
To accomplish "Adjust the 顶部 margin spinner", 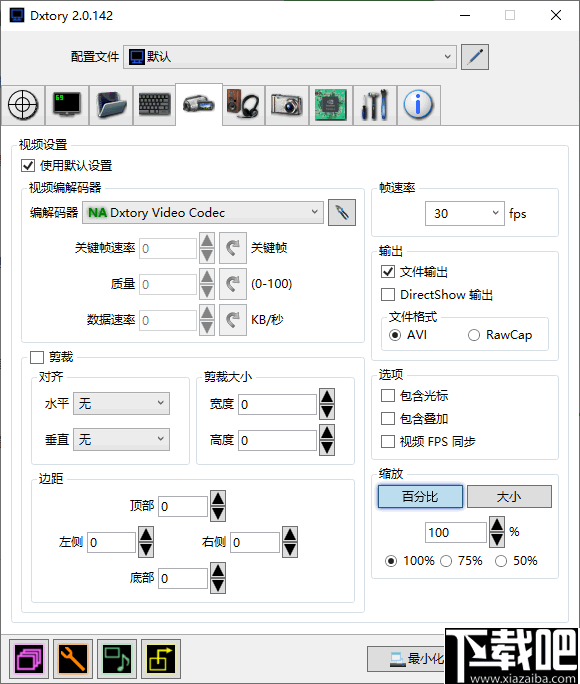I will tap(218, 506).
